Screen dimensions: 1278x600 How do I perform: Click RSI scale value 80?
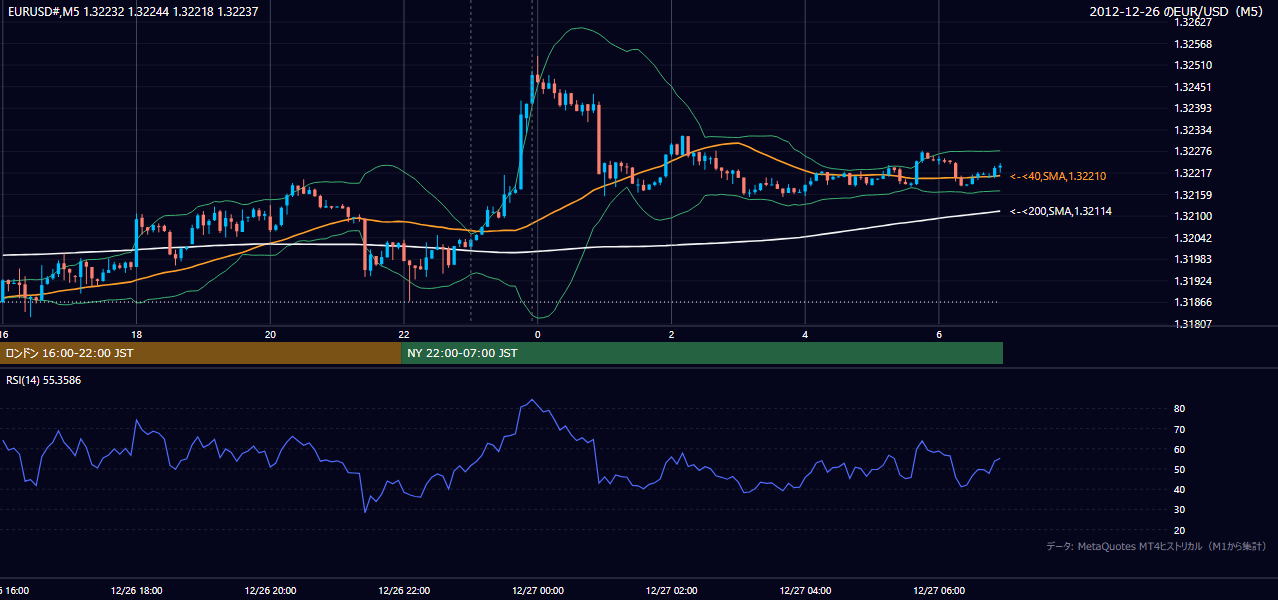[x=1179, y=409]
